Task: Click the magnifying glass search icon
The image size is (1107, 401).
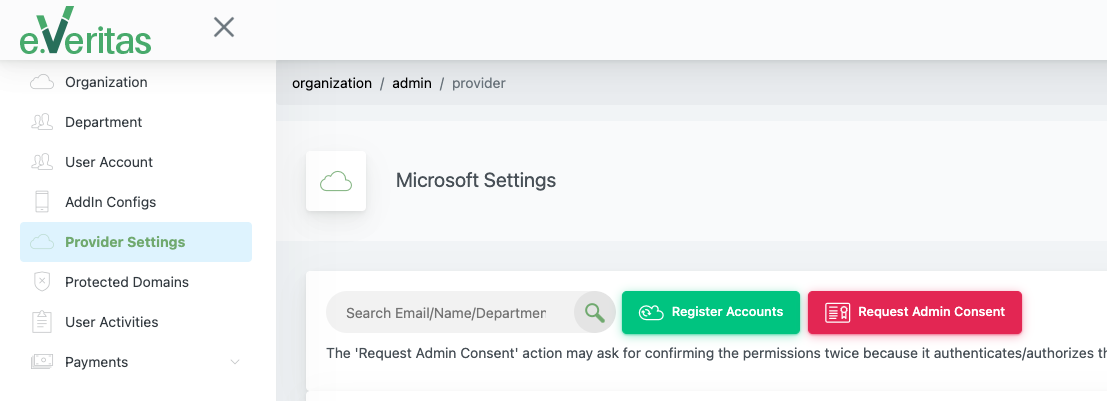Action: (594, 312)
